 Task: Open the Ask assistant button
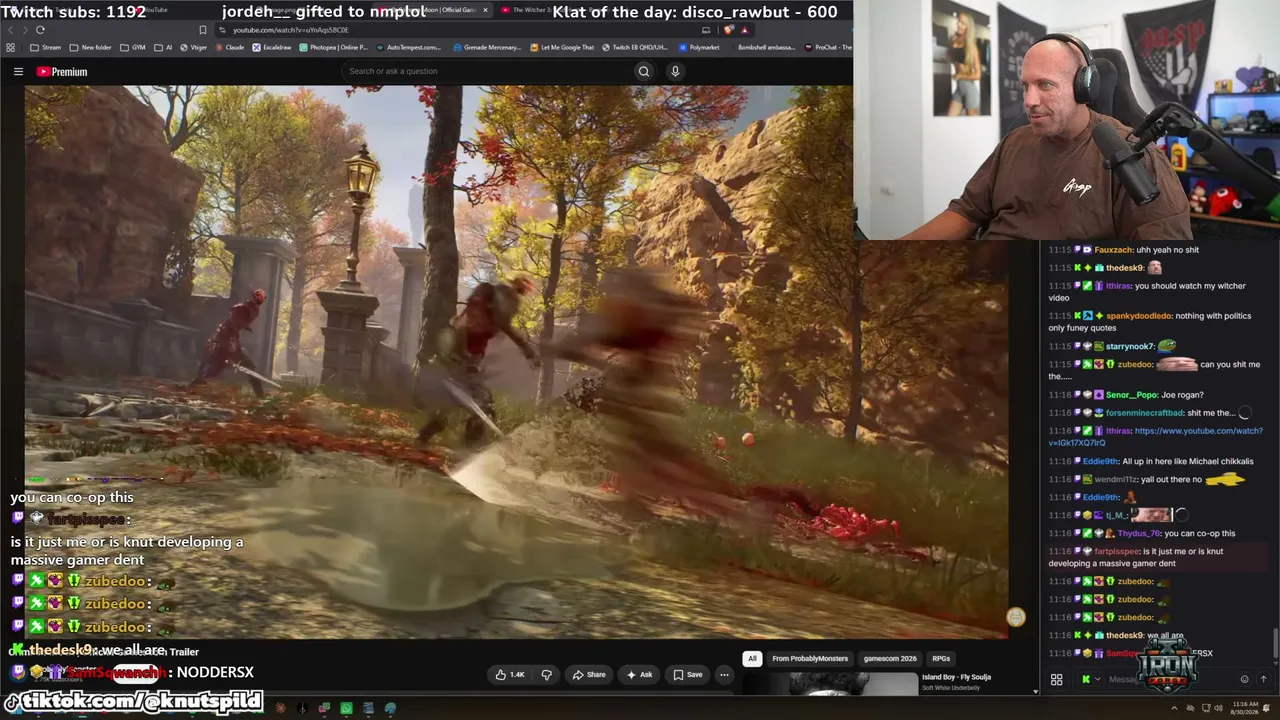(639, 675)
